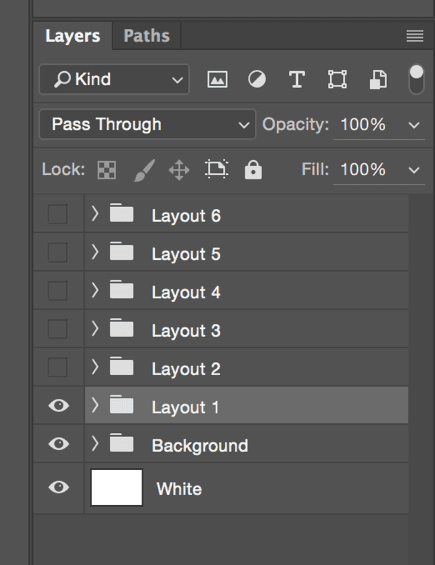Prevent auto-nesting into artboards lock icon

(x=217, y=169)
